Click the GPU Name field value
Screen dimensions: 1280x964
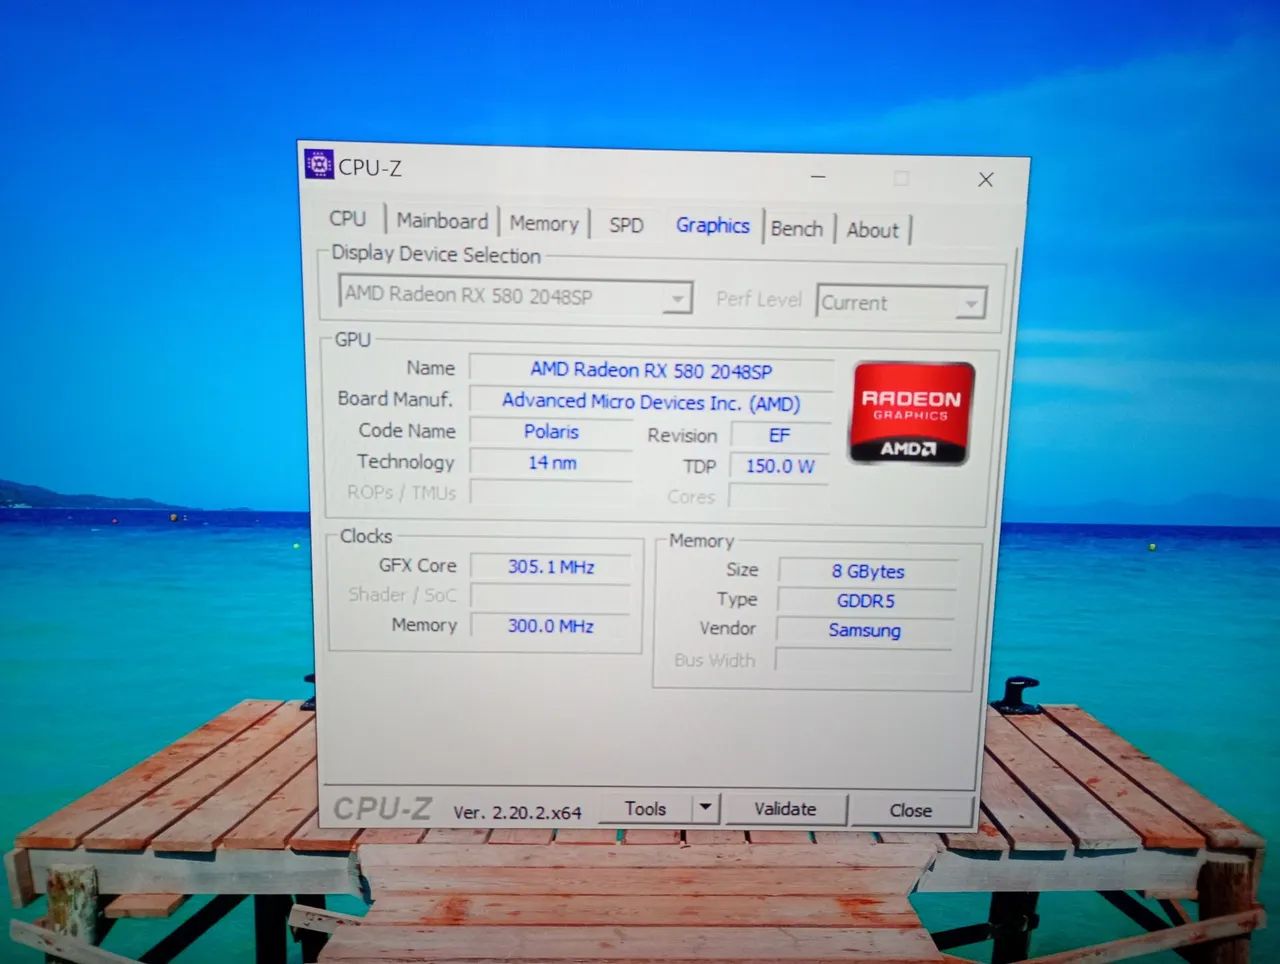coord(651,371)
